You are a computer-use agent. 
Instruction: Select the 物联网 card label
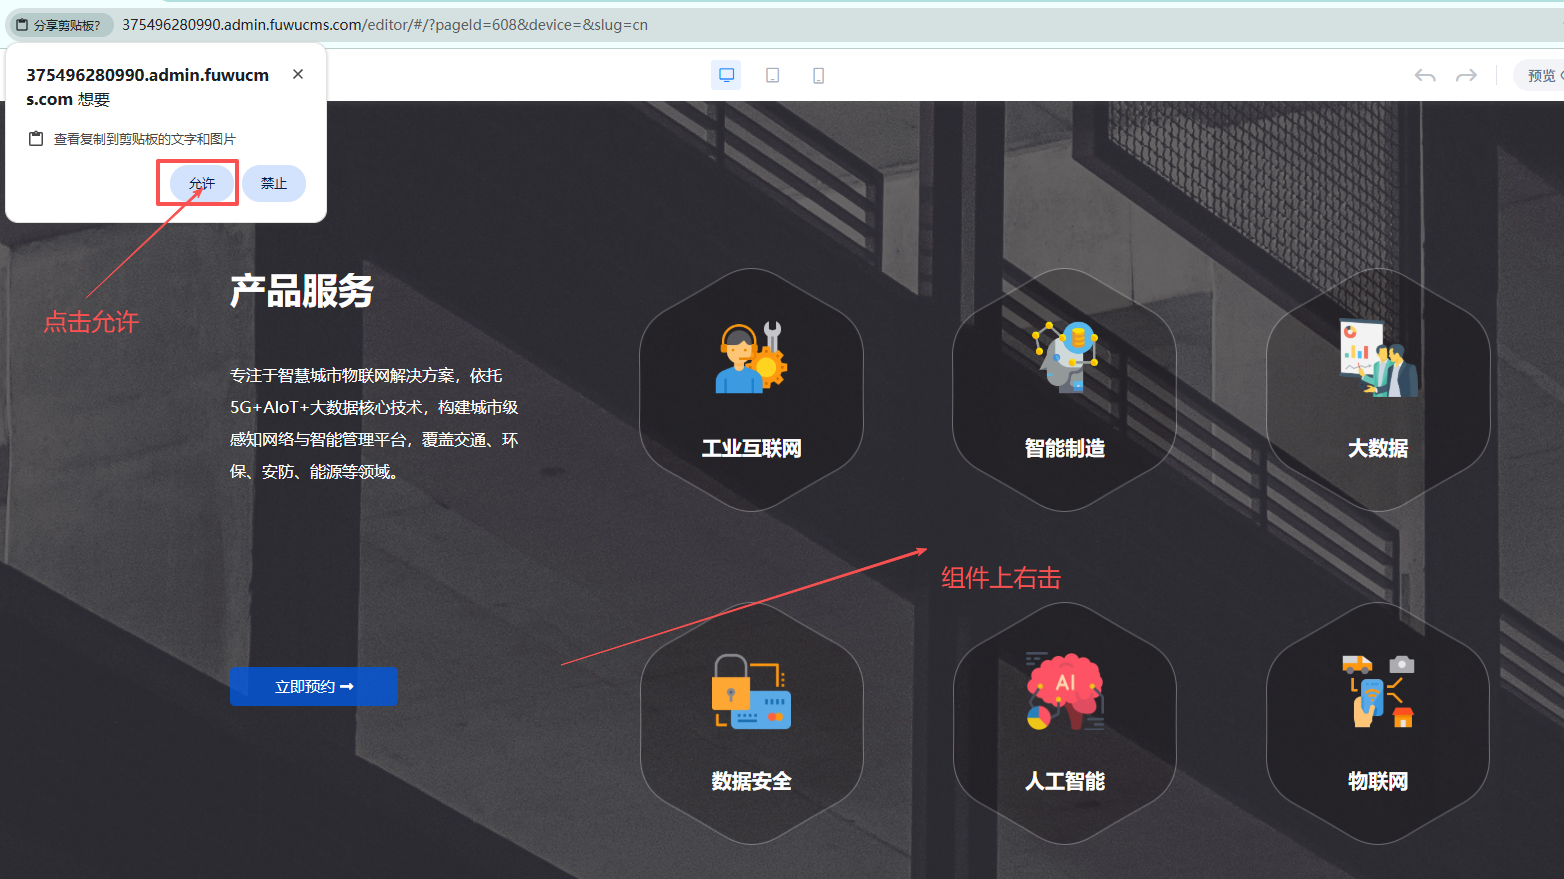pos(1378,781)
